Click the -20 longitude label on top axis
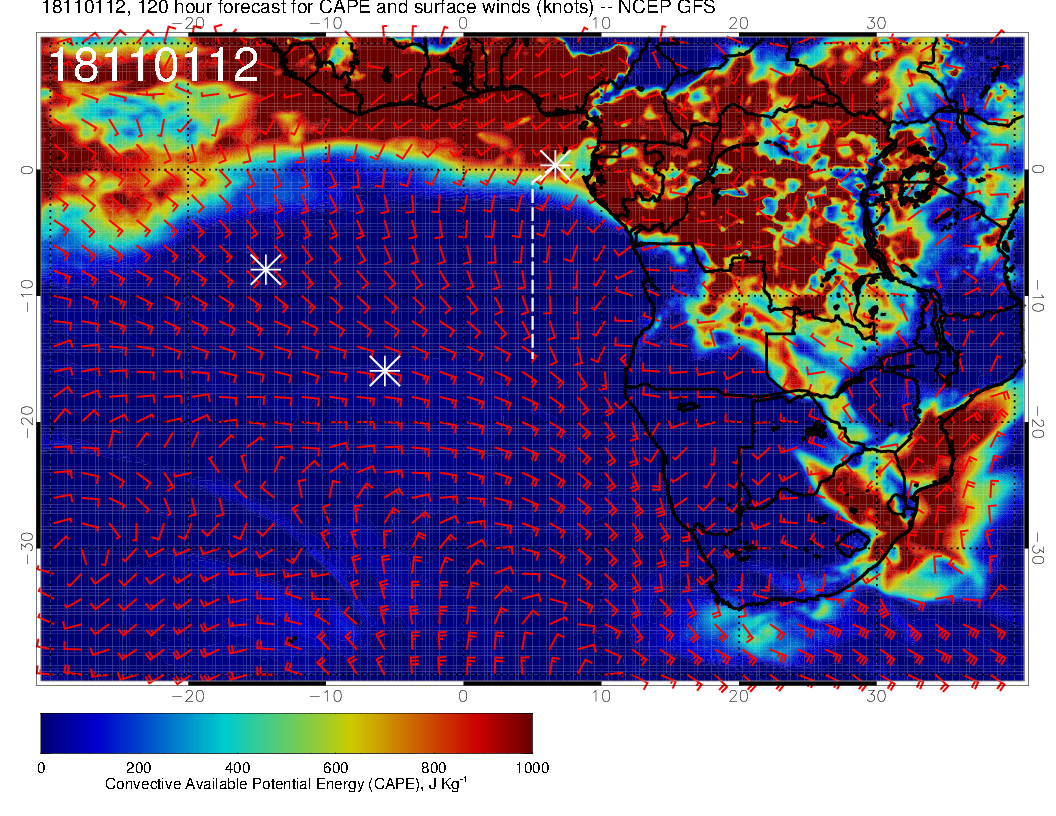Screen dimensions: 1056x816 (188, 24)
